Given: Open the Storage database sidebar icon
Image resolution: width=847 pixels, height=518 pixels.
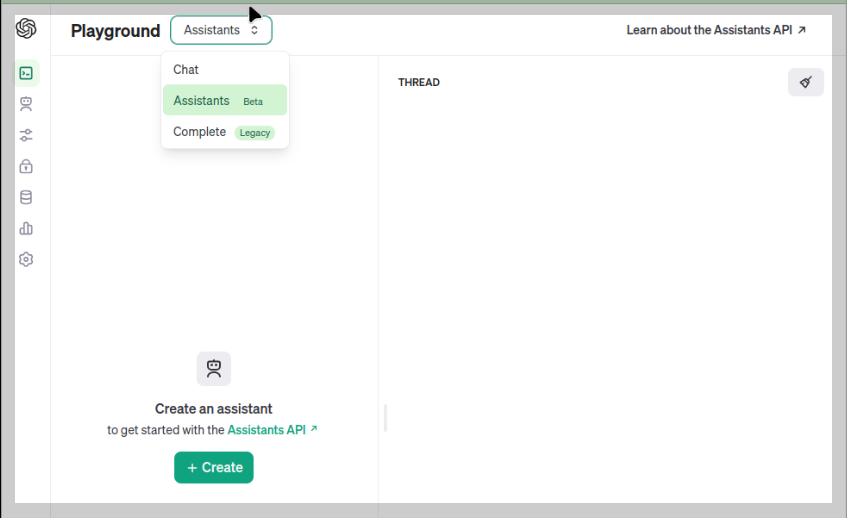Looking at the screenshot, I should 26,197.
